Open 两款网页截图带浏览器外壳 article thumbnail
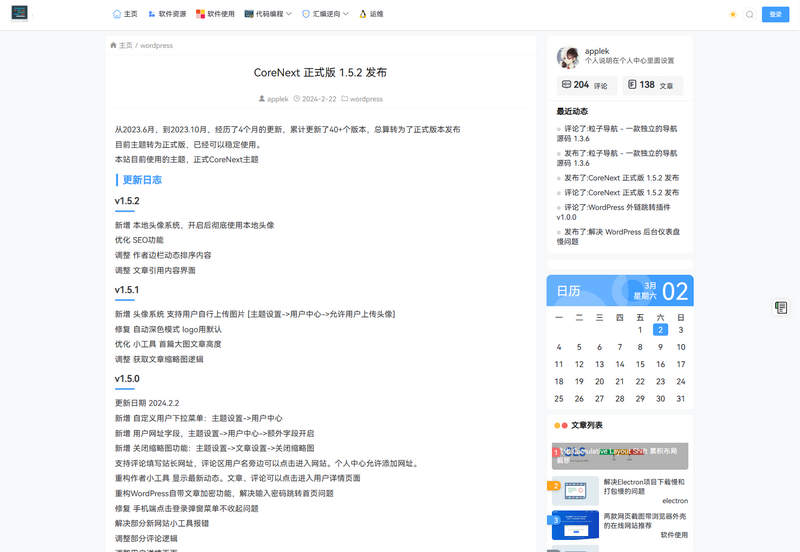The height and width of the screenshot is (552, 800). click(575, 525)
